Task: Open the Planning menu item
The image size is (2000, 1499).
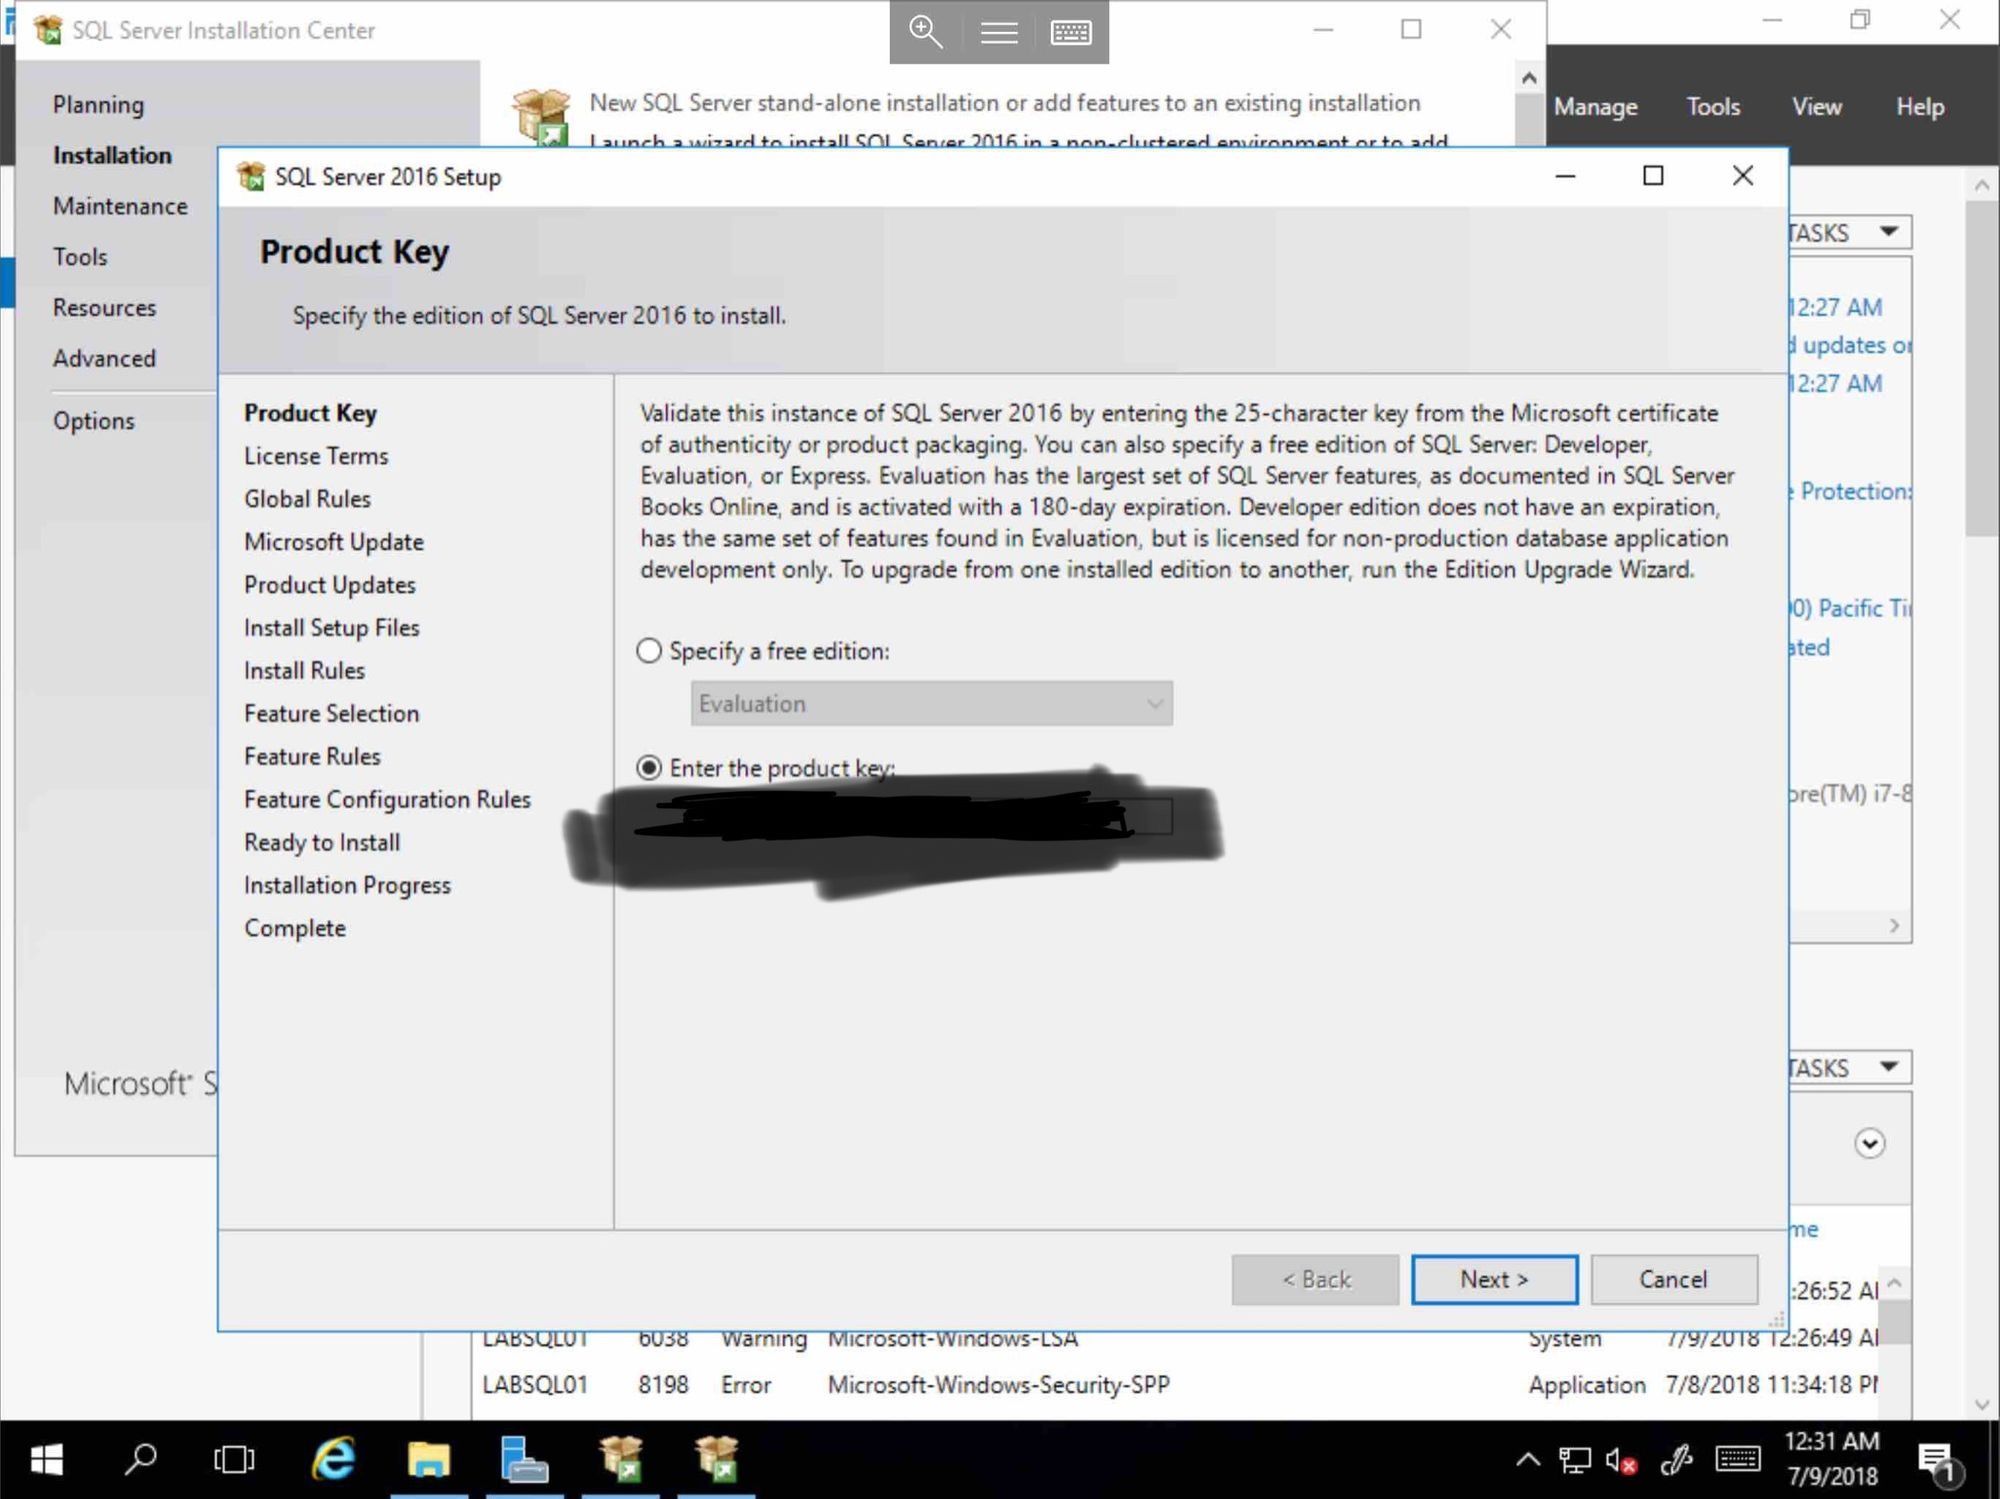Action: [98, 104]
